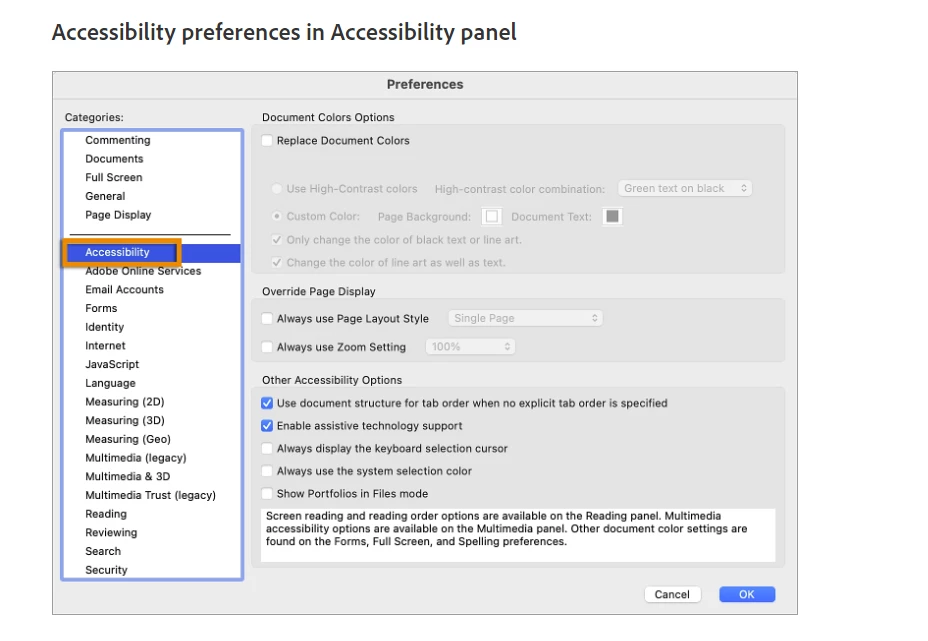Open the Page Display category

coord(118,215)
